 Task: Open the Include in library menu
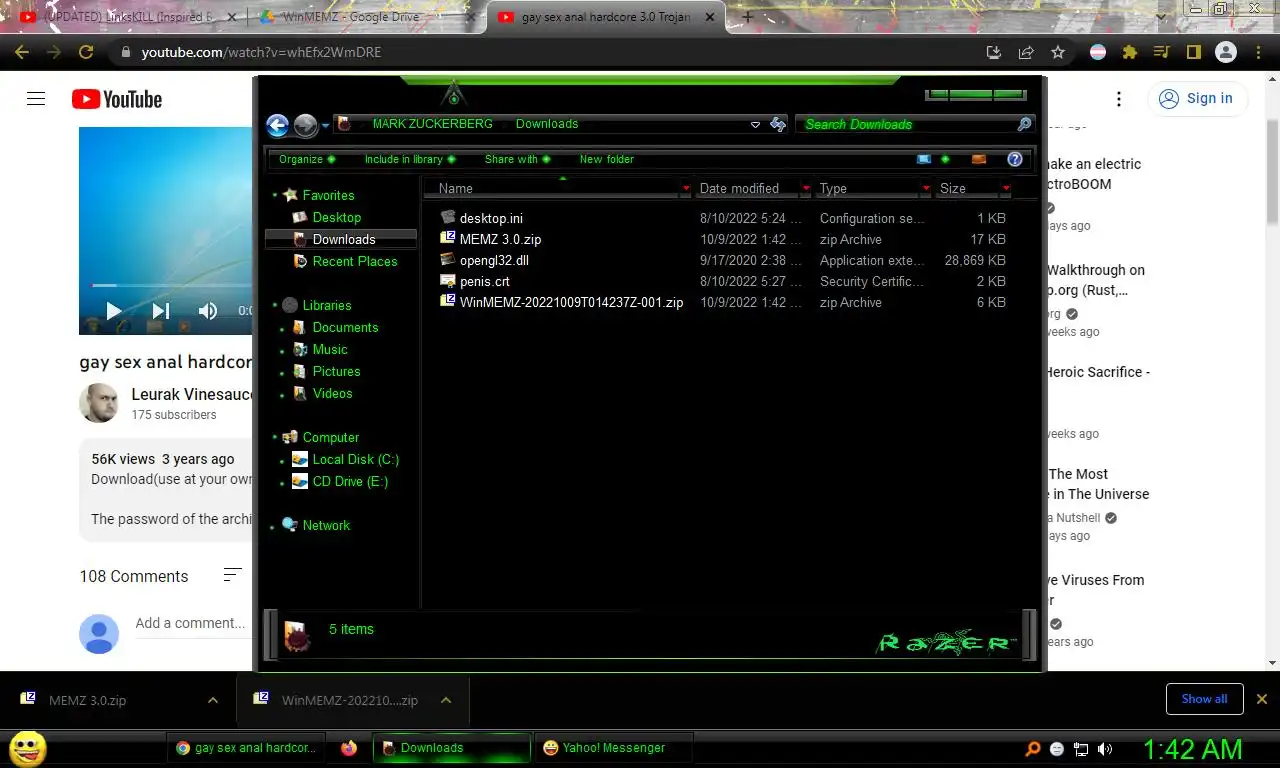tap(410, 159)
